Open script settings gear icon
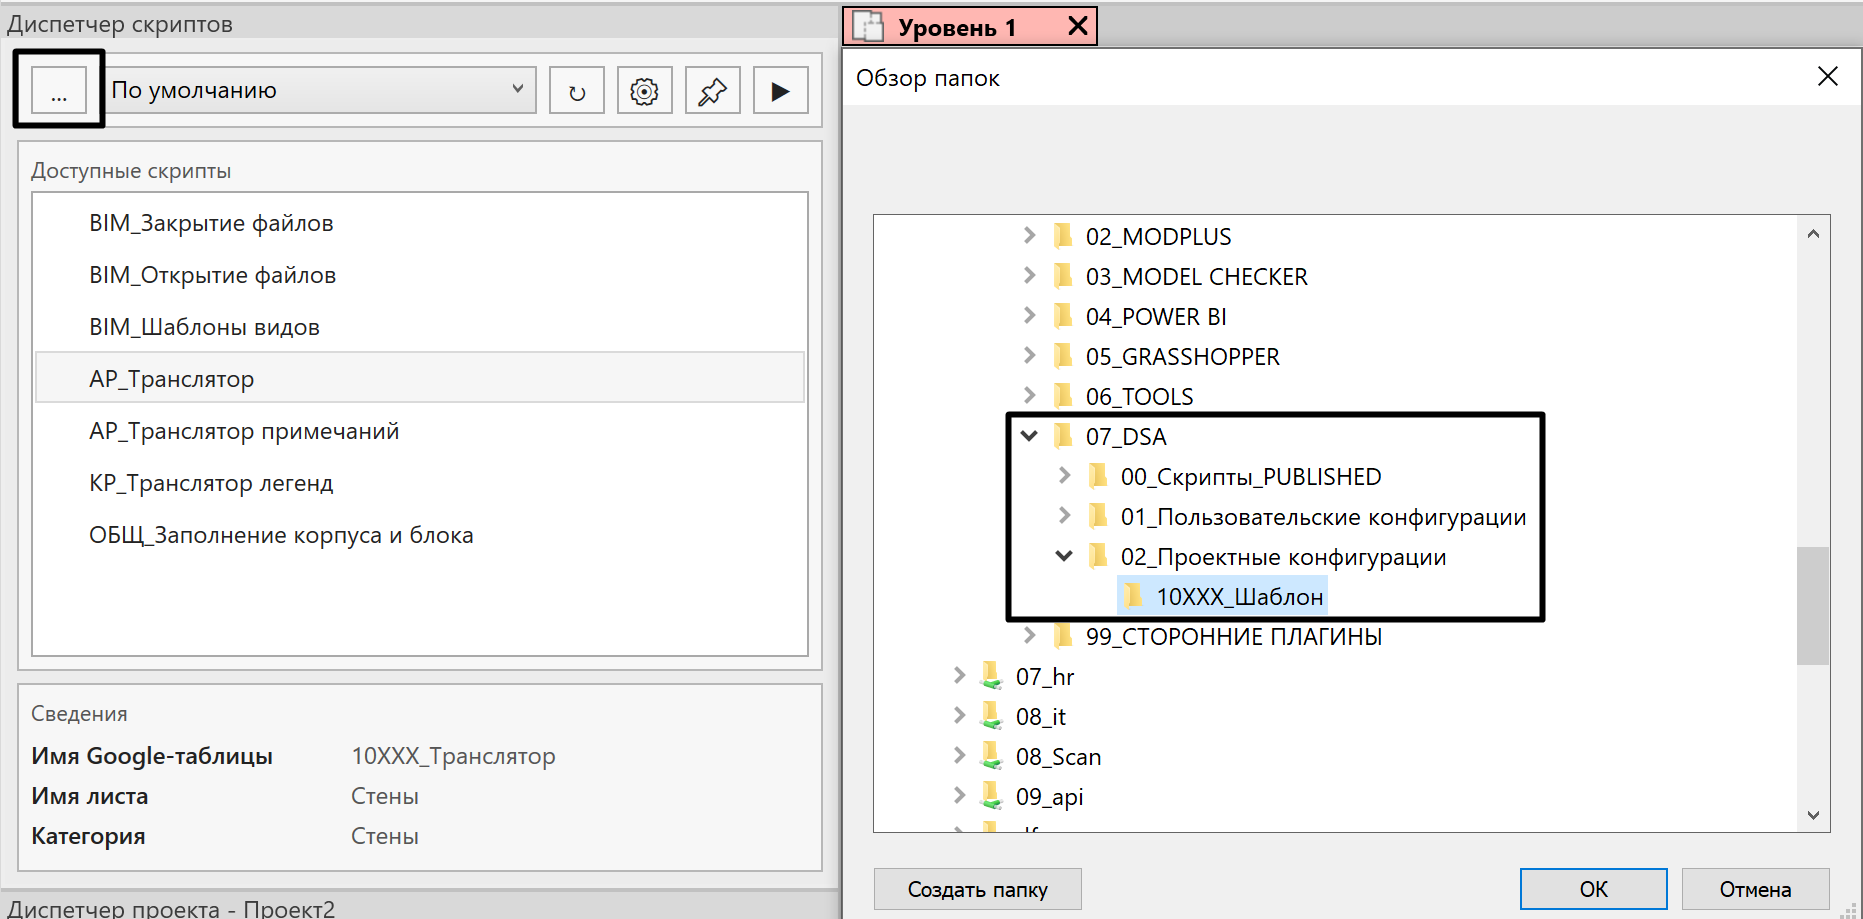The height and width of the screenshot is (919, 1863). (x=645, y=91)
